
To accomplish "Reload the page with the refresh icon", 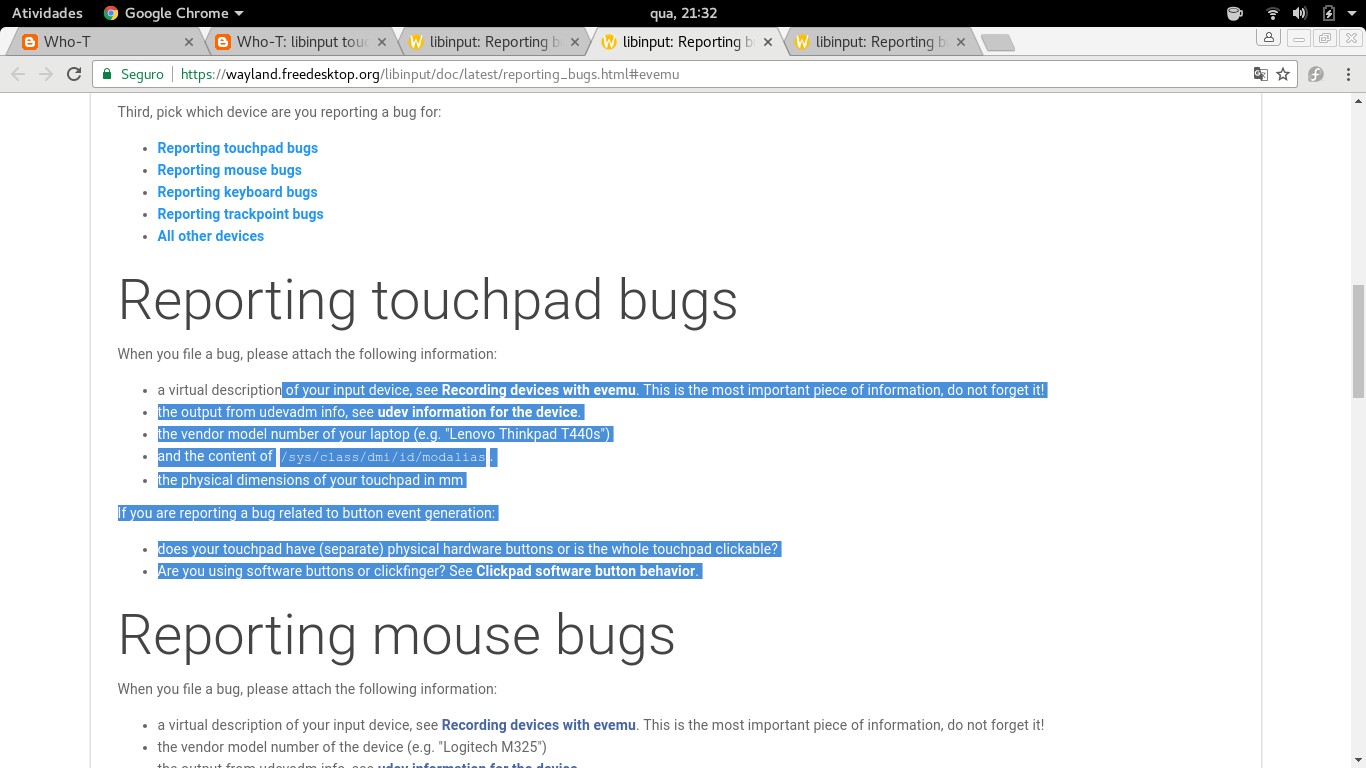I will click(74, 74).
